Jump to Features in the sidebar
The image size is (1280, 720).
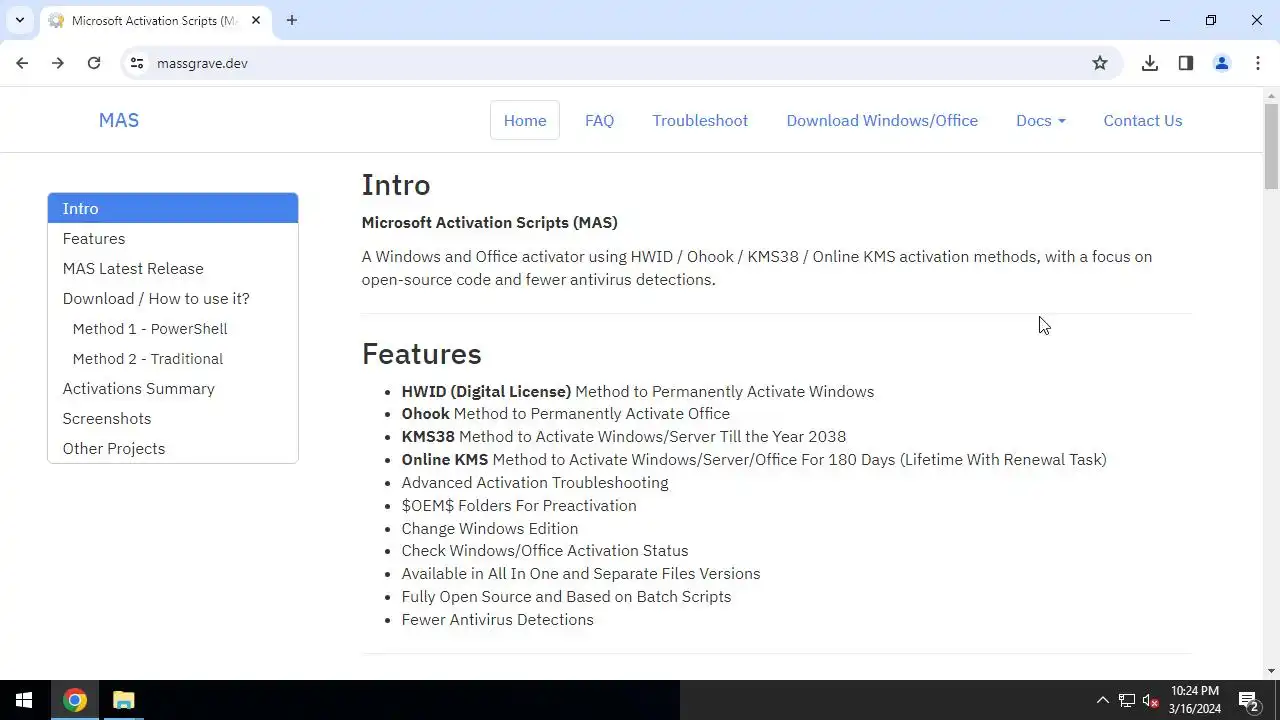[x=173, y=238]
